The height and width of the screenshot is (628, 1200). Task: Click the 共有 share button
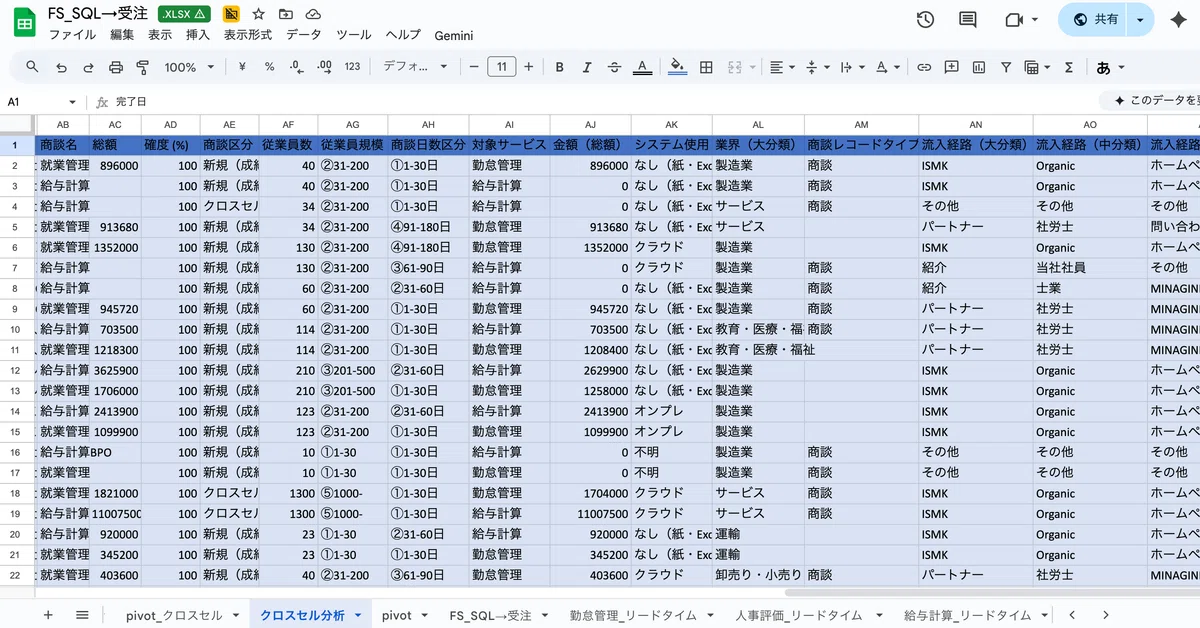coord(1095,19)
